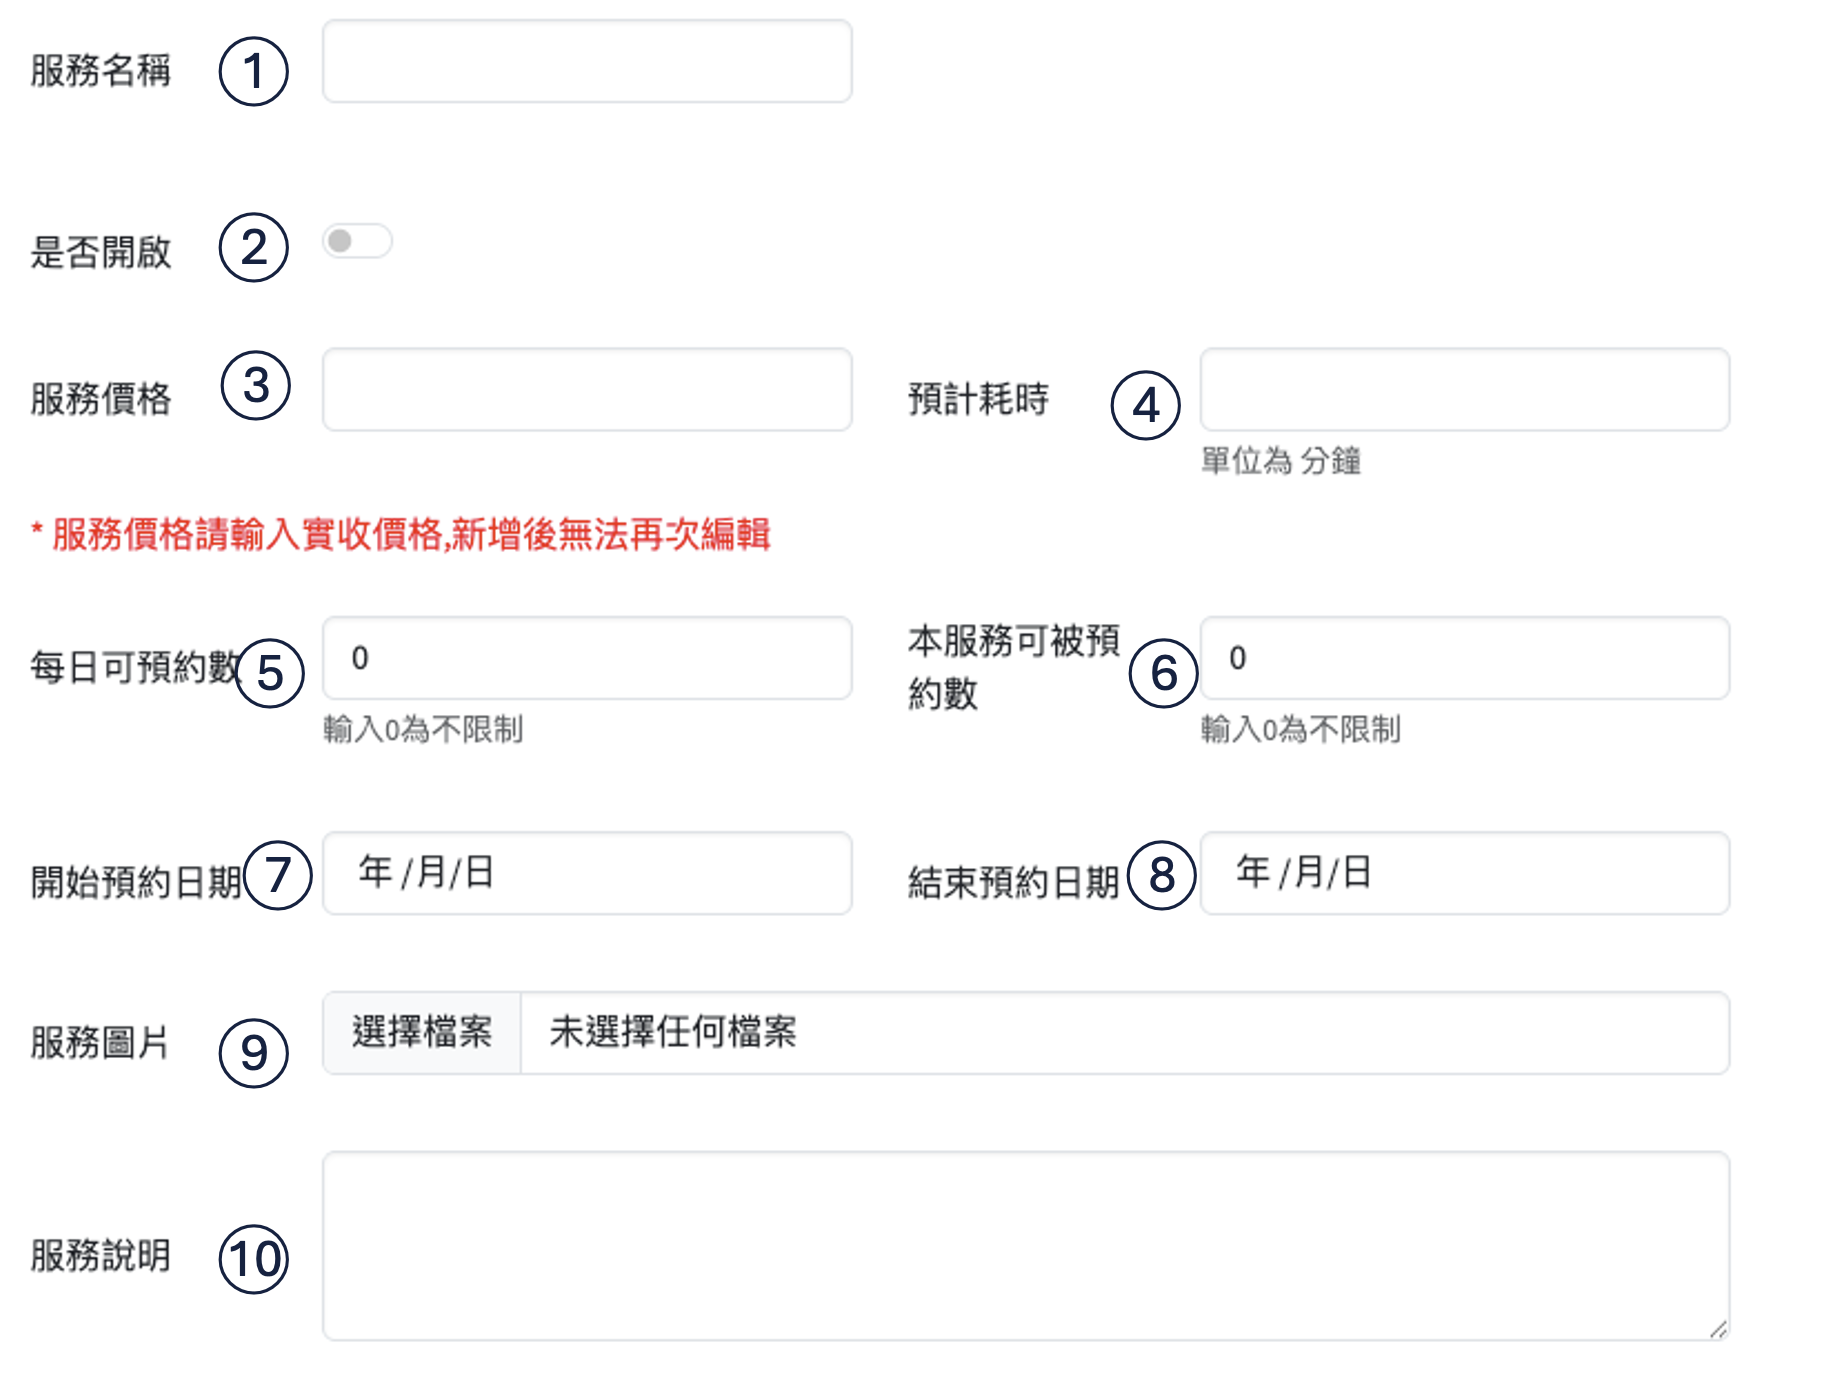Grab the 服務說明 textarea resize handle
The image size is (1848, 1386).
click(1718, 1329)
